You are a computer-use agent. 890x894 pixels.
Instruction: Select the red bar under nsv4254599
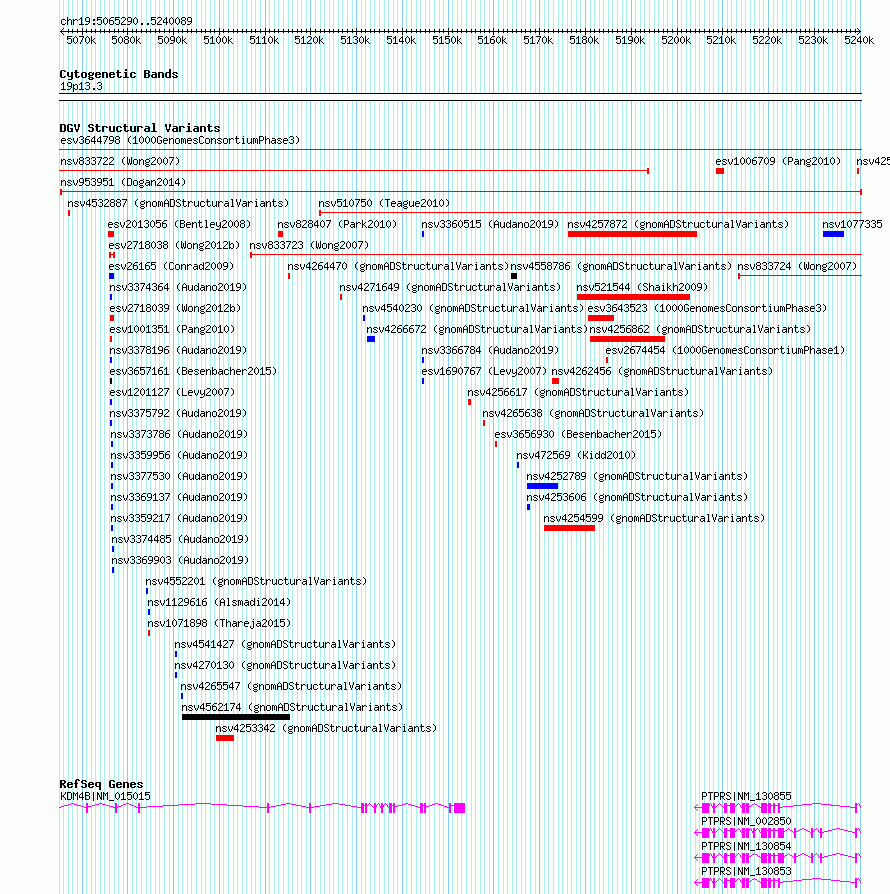coord(569,529)
